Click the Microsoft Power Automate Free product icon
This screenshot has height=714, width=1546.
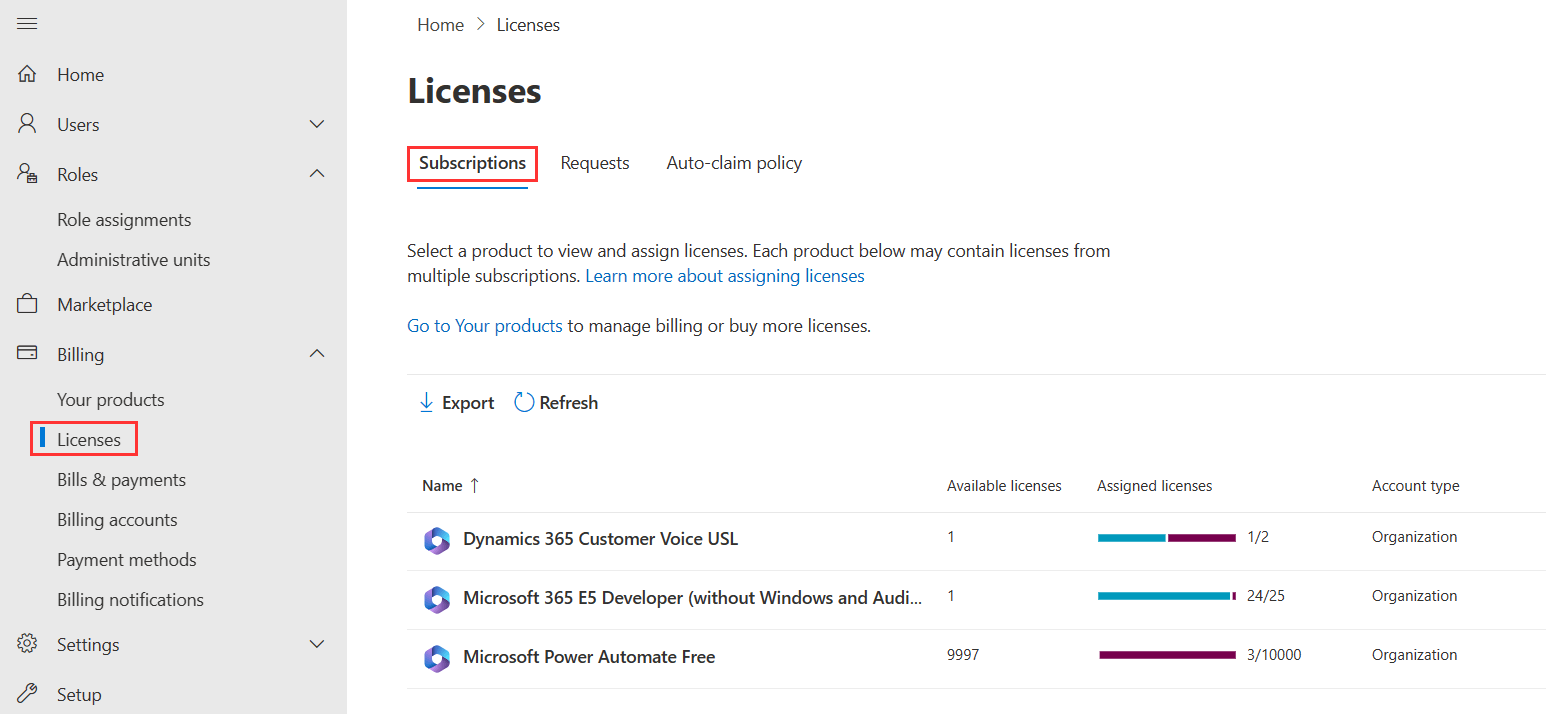pos(437,658)
